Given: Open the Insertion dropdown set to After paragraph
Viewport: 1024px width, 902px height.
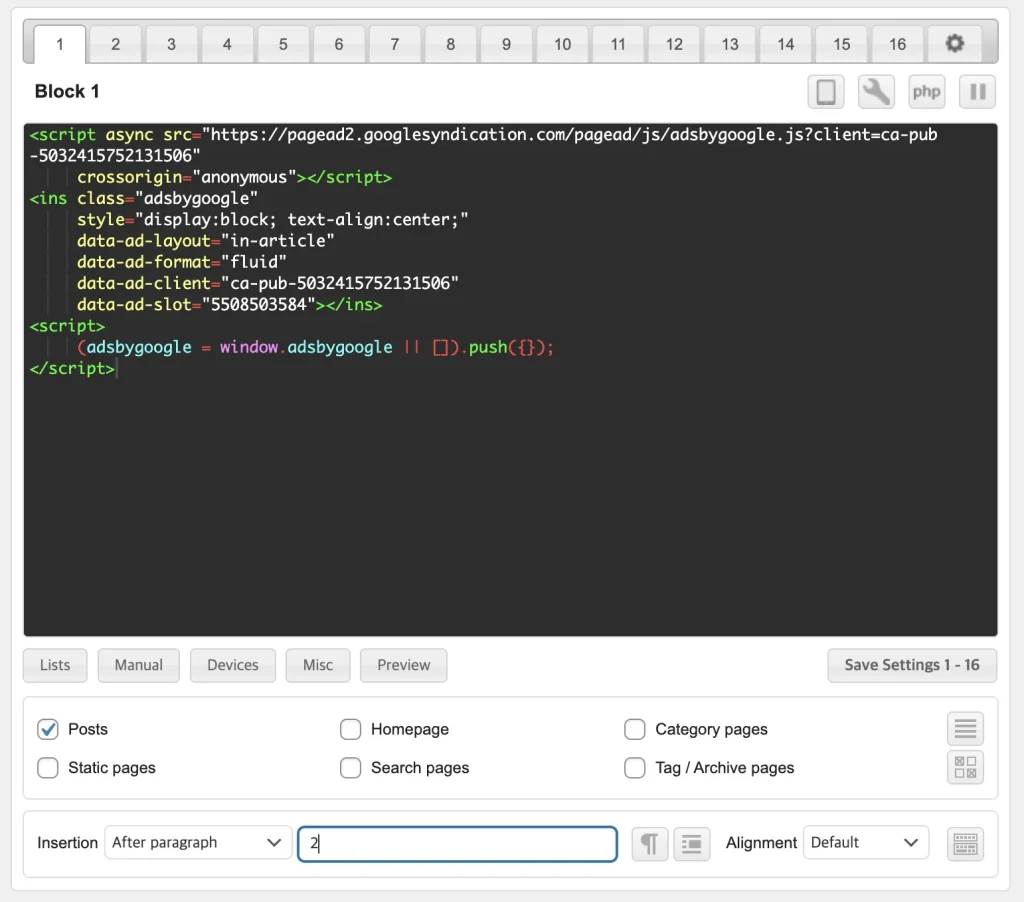Looking at the screenshot, I should (x=198, y=843).
